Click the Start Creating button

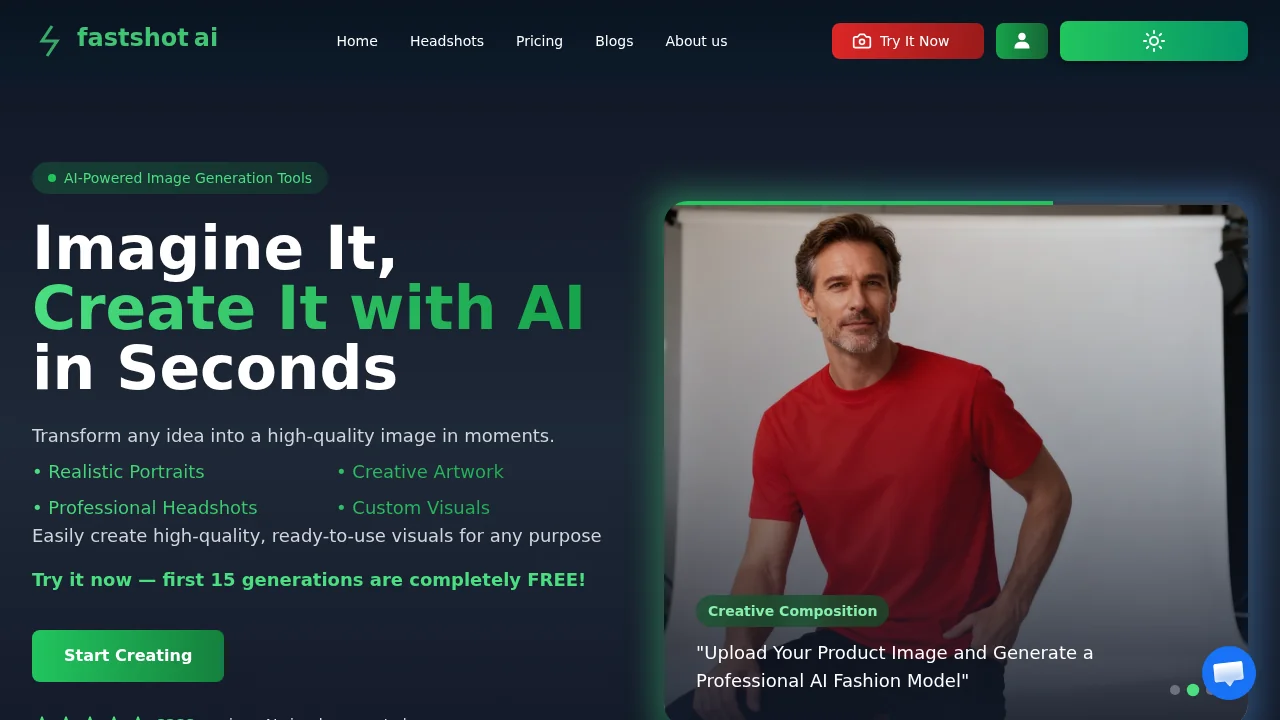[x=128, y=656]
